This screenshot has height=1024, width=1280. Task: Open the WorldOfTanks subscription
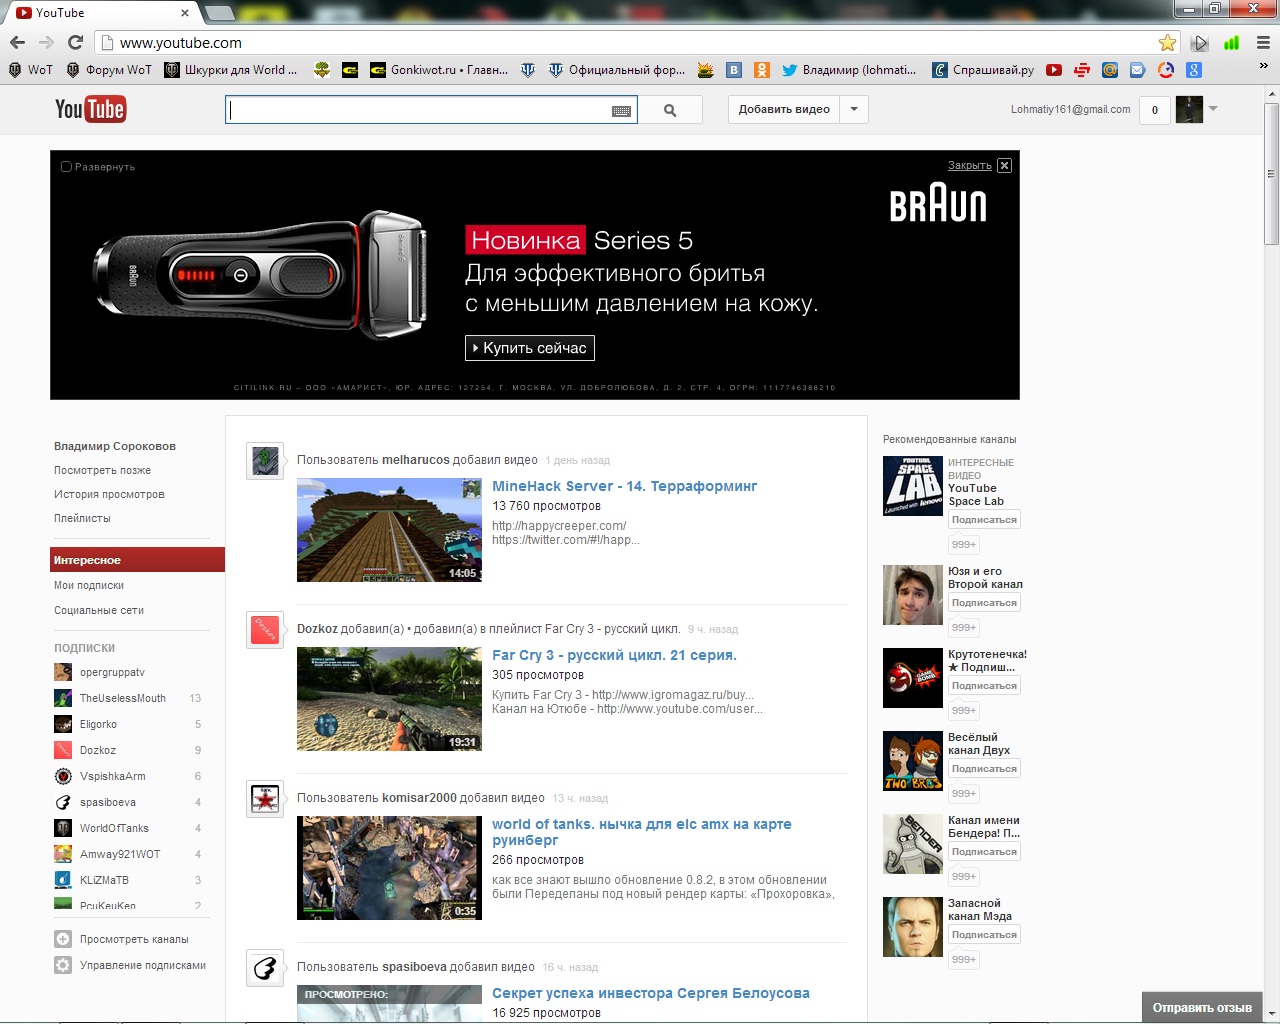pos(114,828)
